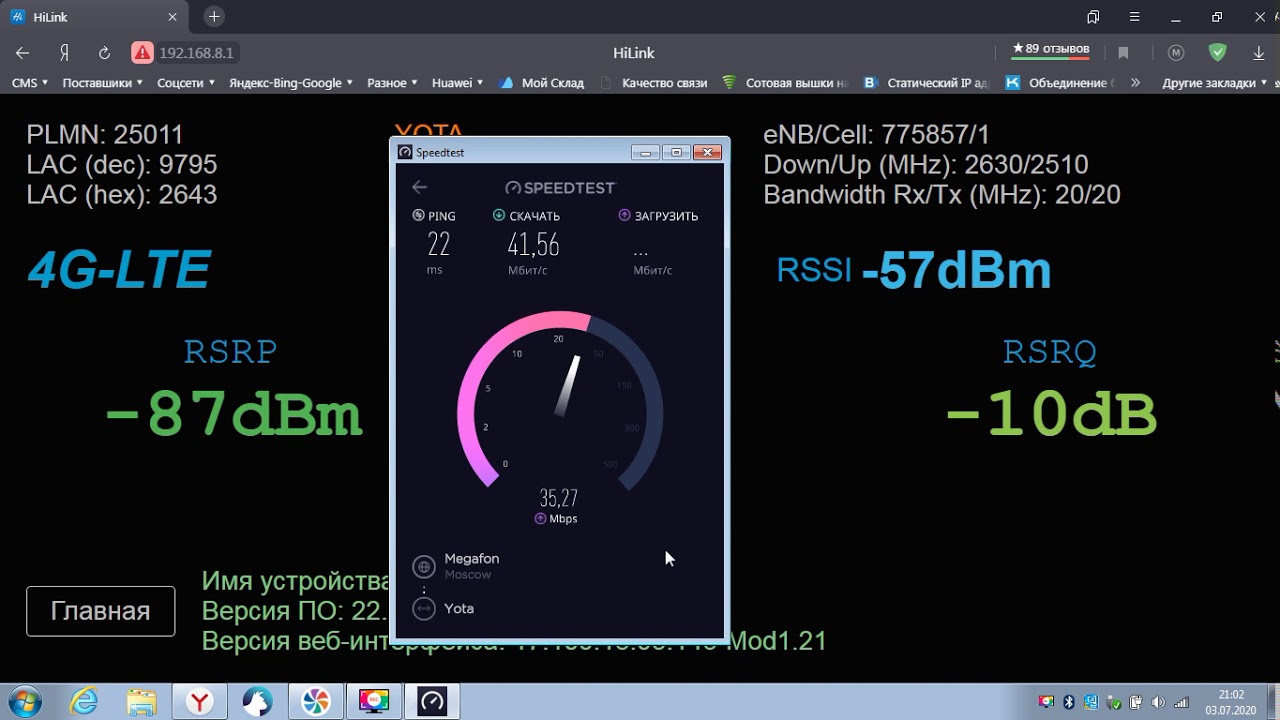Open a new browser tab

tap(214, 17)
